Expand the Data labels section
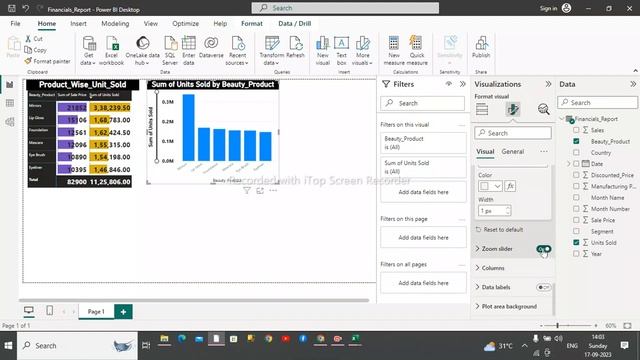The image size is (640, 360). click(x=477, y=287)
